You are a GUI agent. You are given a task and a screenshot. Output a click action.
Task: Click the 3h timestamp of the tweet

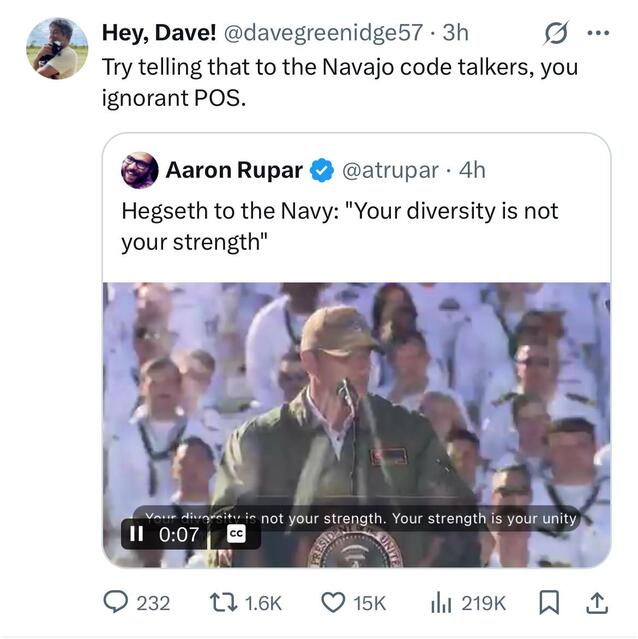[455, 33]
